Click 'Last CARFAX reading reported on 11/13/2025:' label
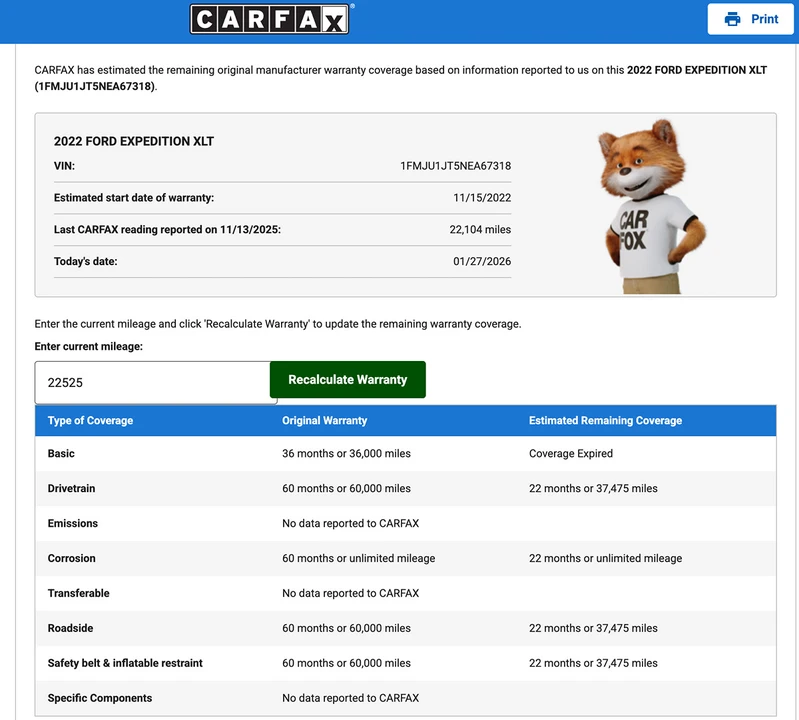This screenshot has width=799, height=720. click(167, 230)
